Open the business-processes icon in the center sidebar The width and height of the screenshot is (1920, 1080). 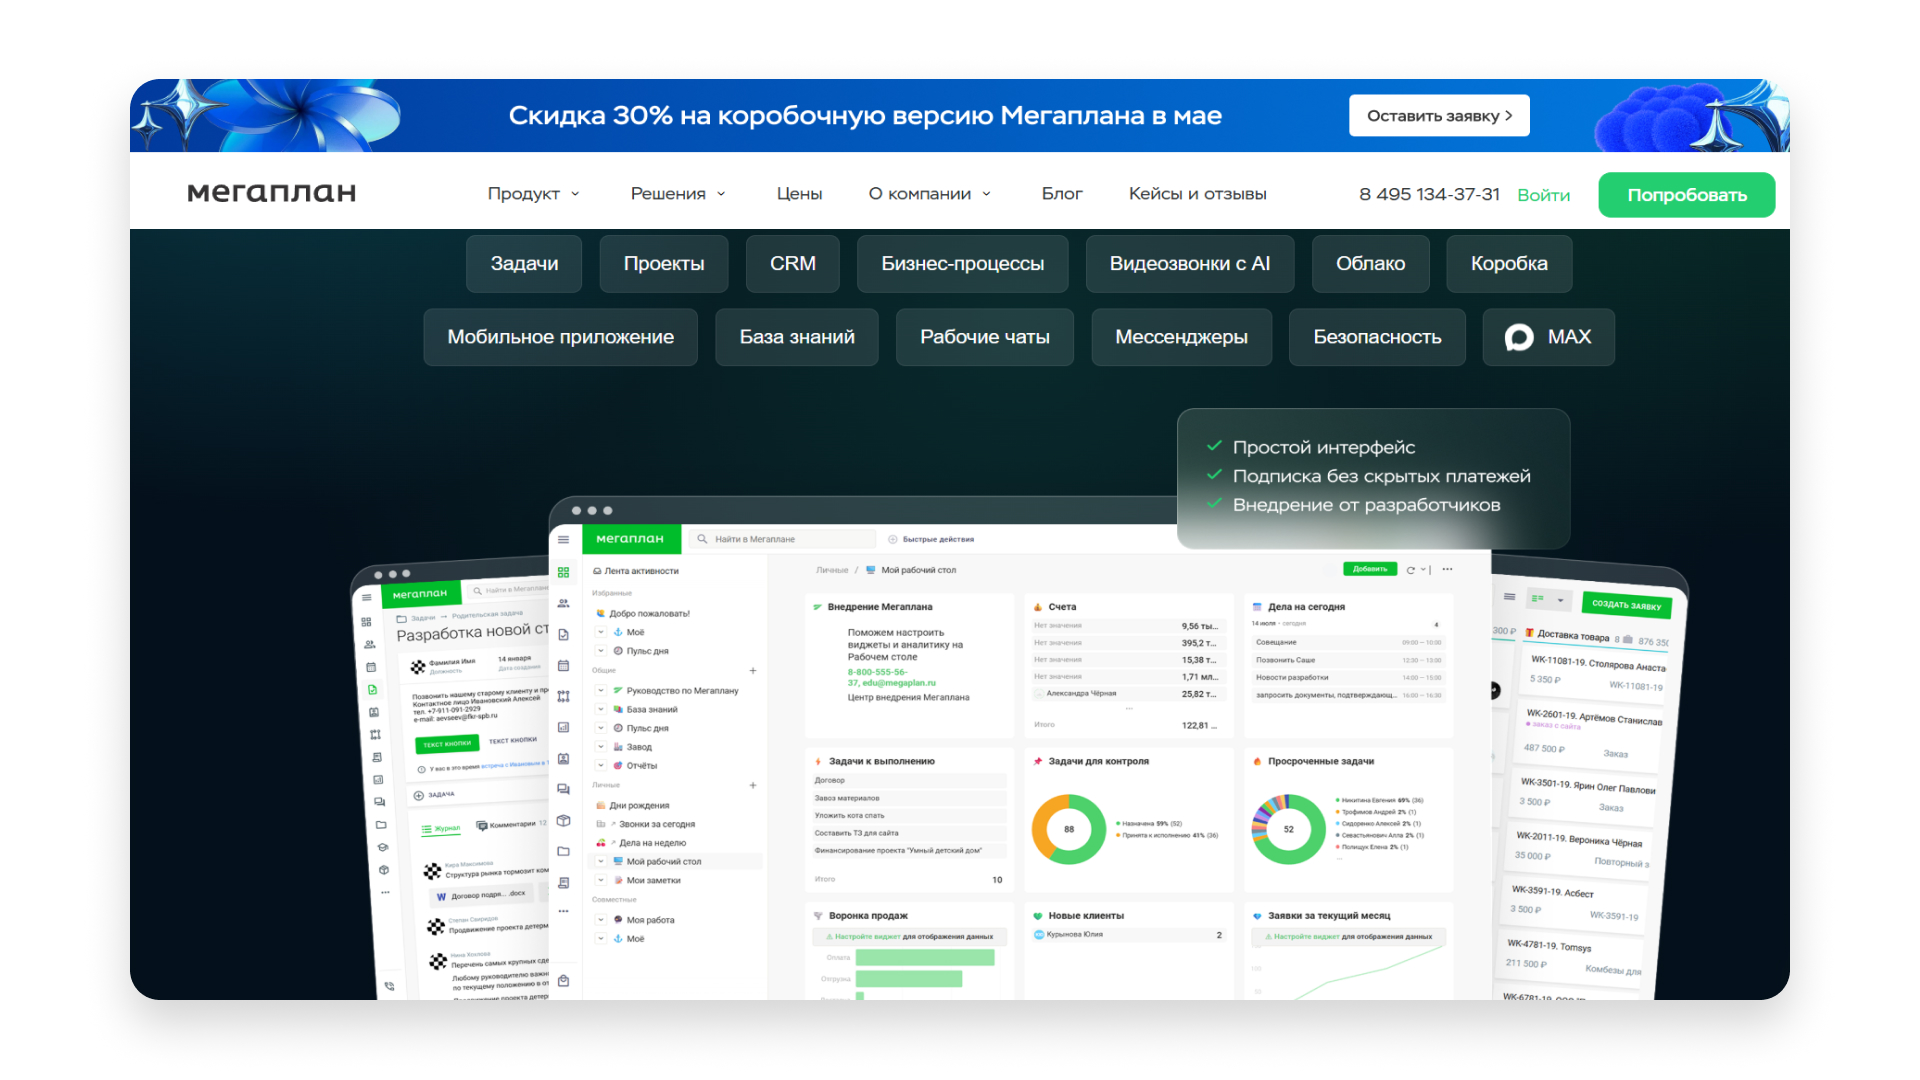(563, 696)
